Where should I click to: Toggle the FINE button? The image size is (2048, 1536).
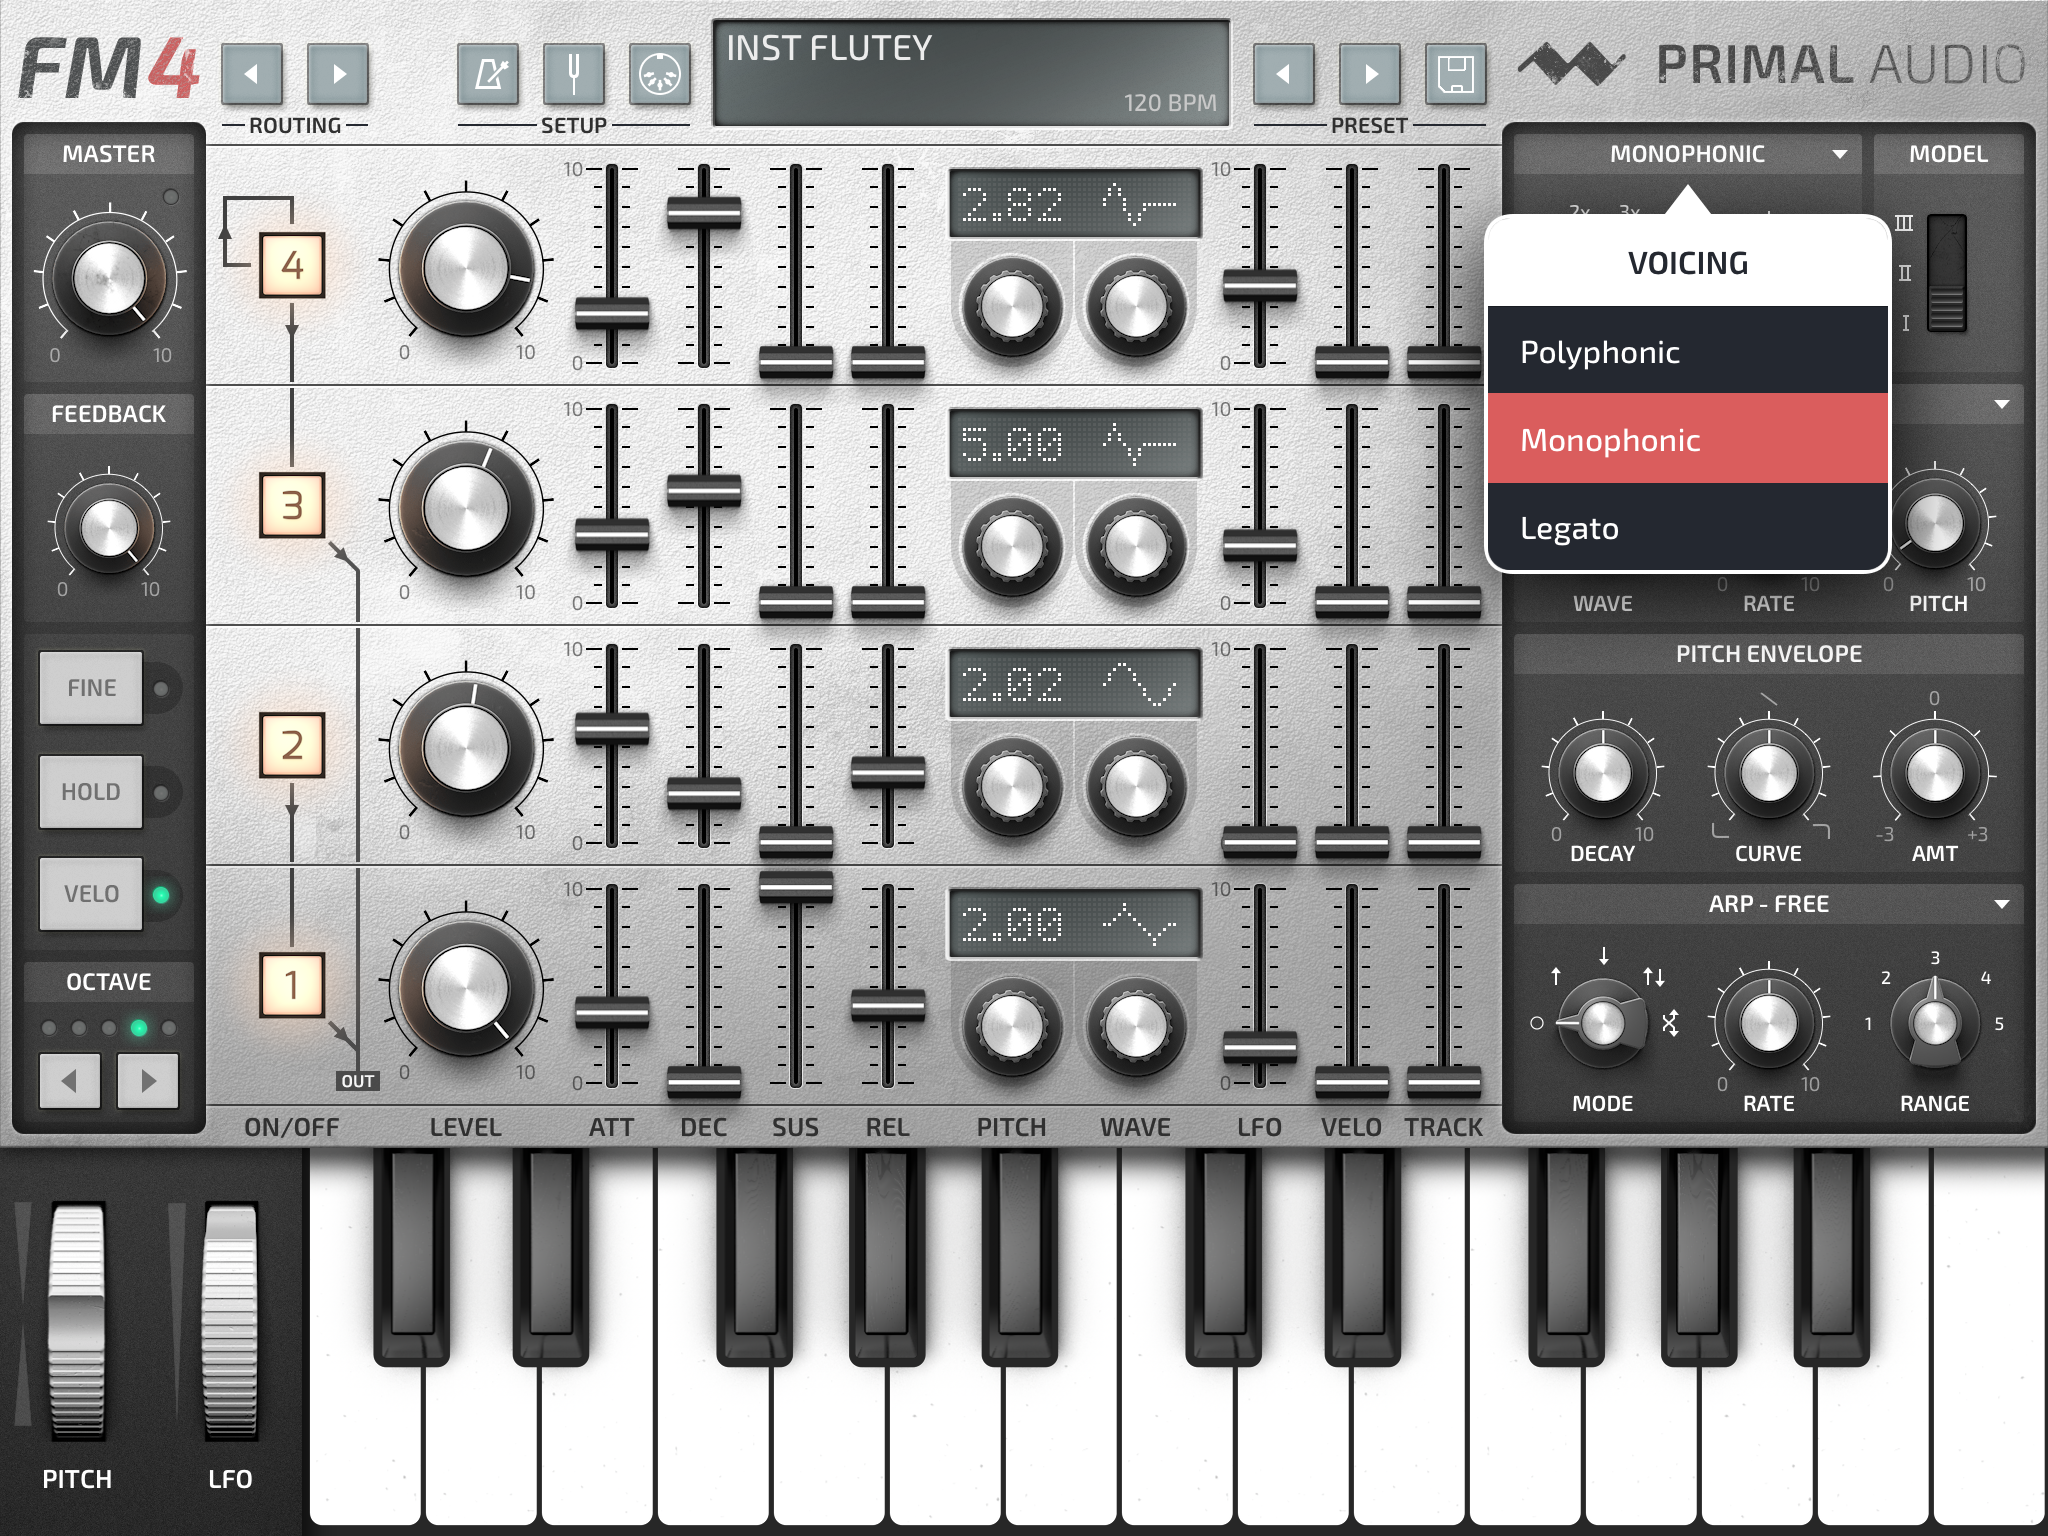pos(91,688)
